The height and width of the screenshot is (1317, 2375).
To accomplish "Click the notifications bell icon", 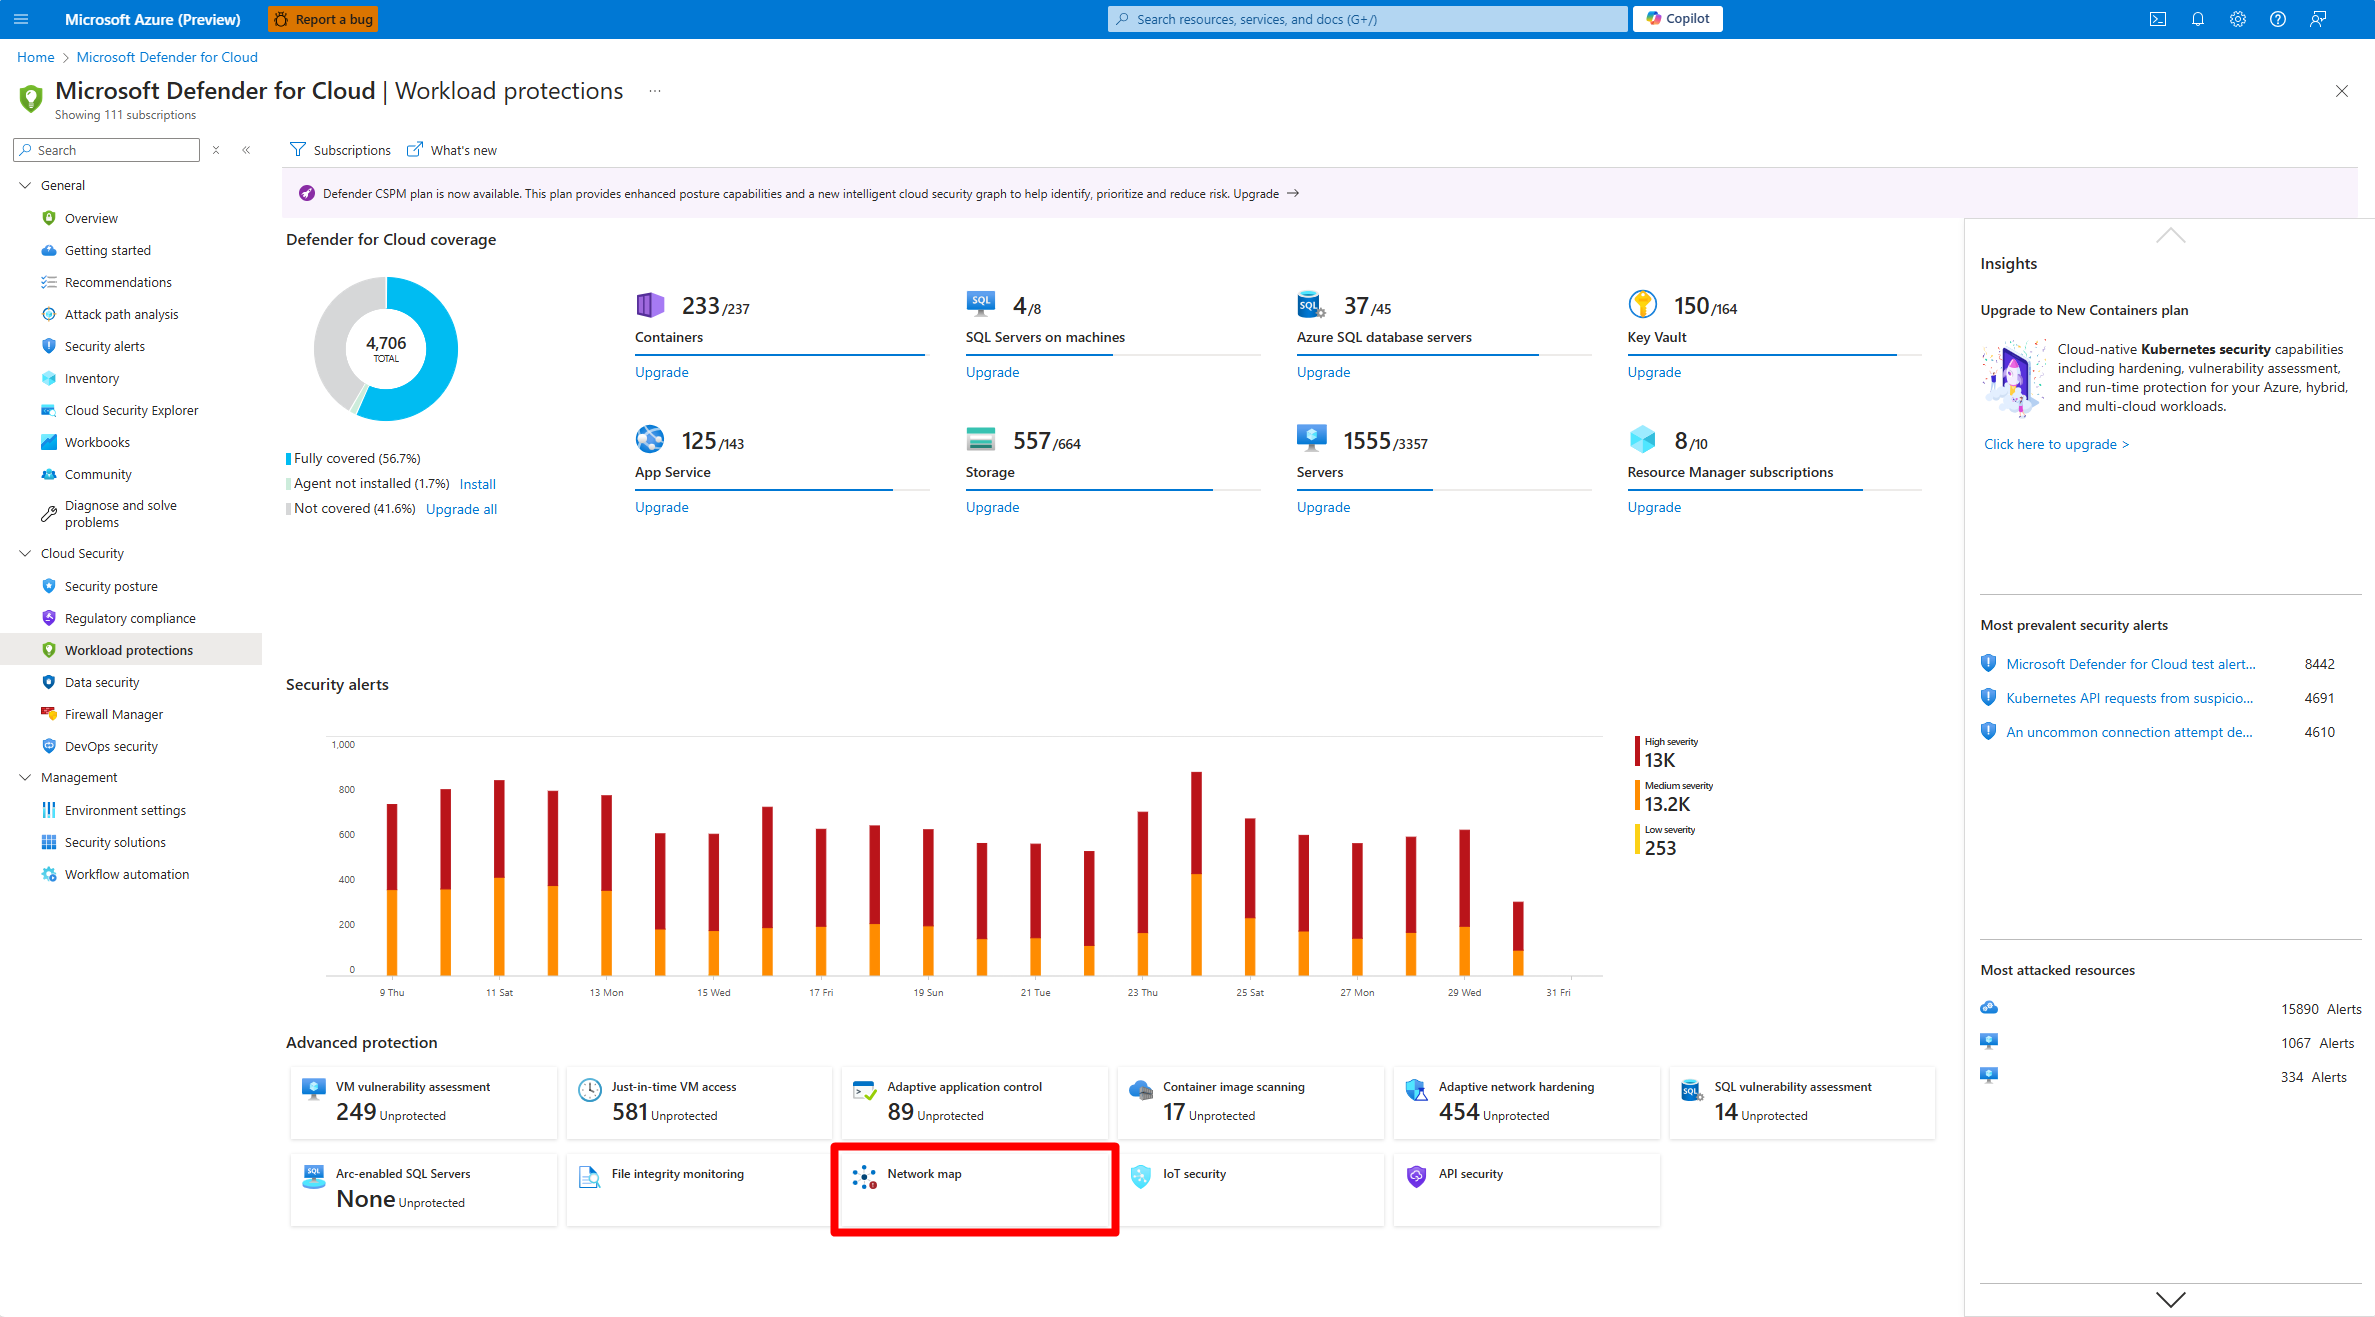I will [x=2198, y=19].
